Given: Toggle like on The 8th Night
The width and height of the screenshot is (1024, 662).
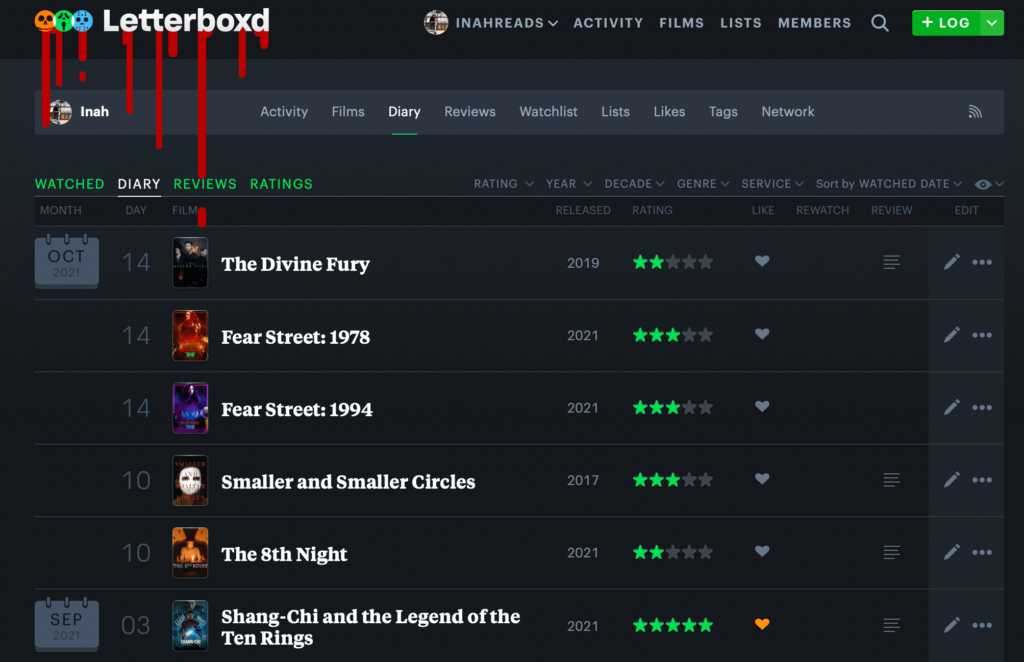Looking at the screenshot, I should coord(762,552).
